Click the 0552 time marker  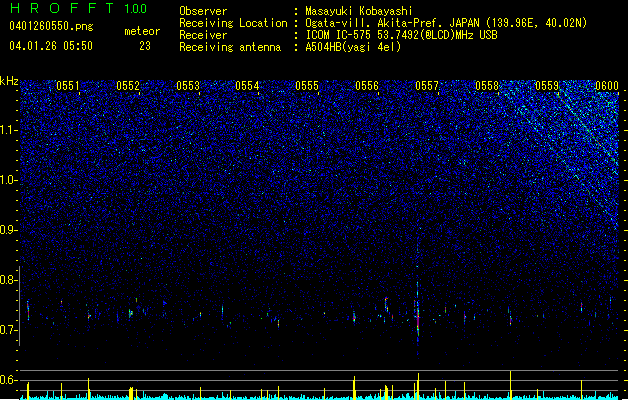coord(128,86)
